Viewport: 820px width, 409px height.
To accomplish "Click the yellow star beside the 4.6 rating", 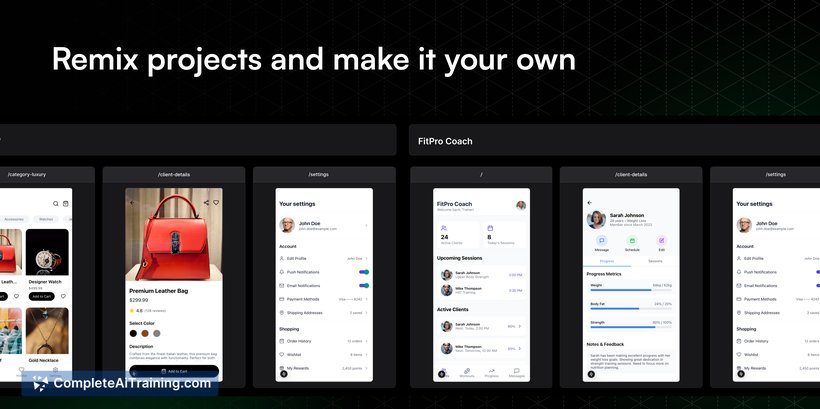I will [x=132, y=311].
